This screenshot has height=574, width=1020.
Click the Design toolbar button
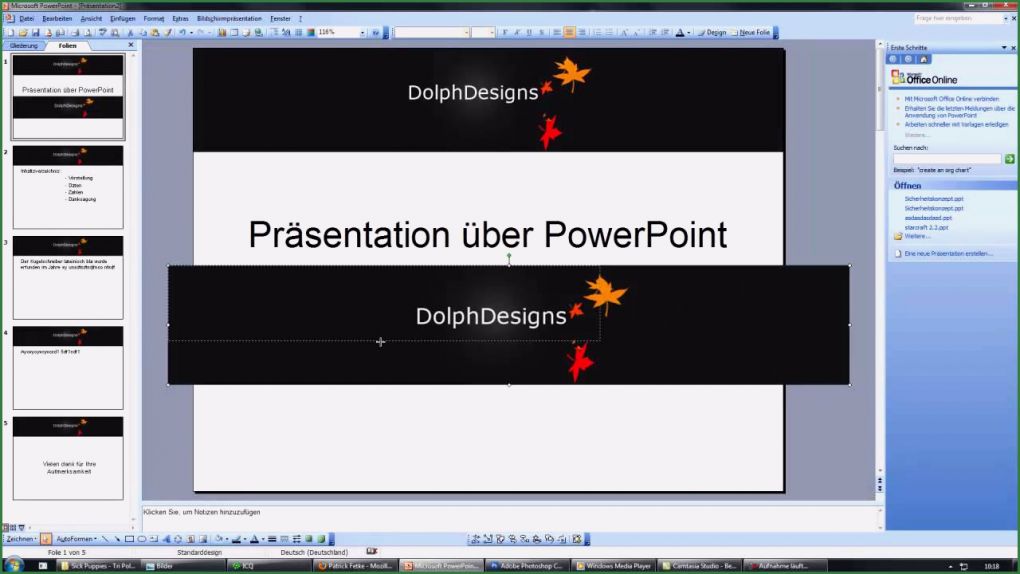[712, 33]
